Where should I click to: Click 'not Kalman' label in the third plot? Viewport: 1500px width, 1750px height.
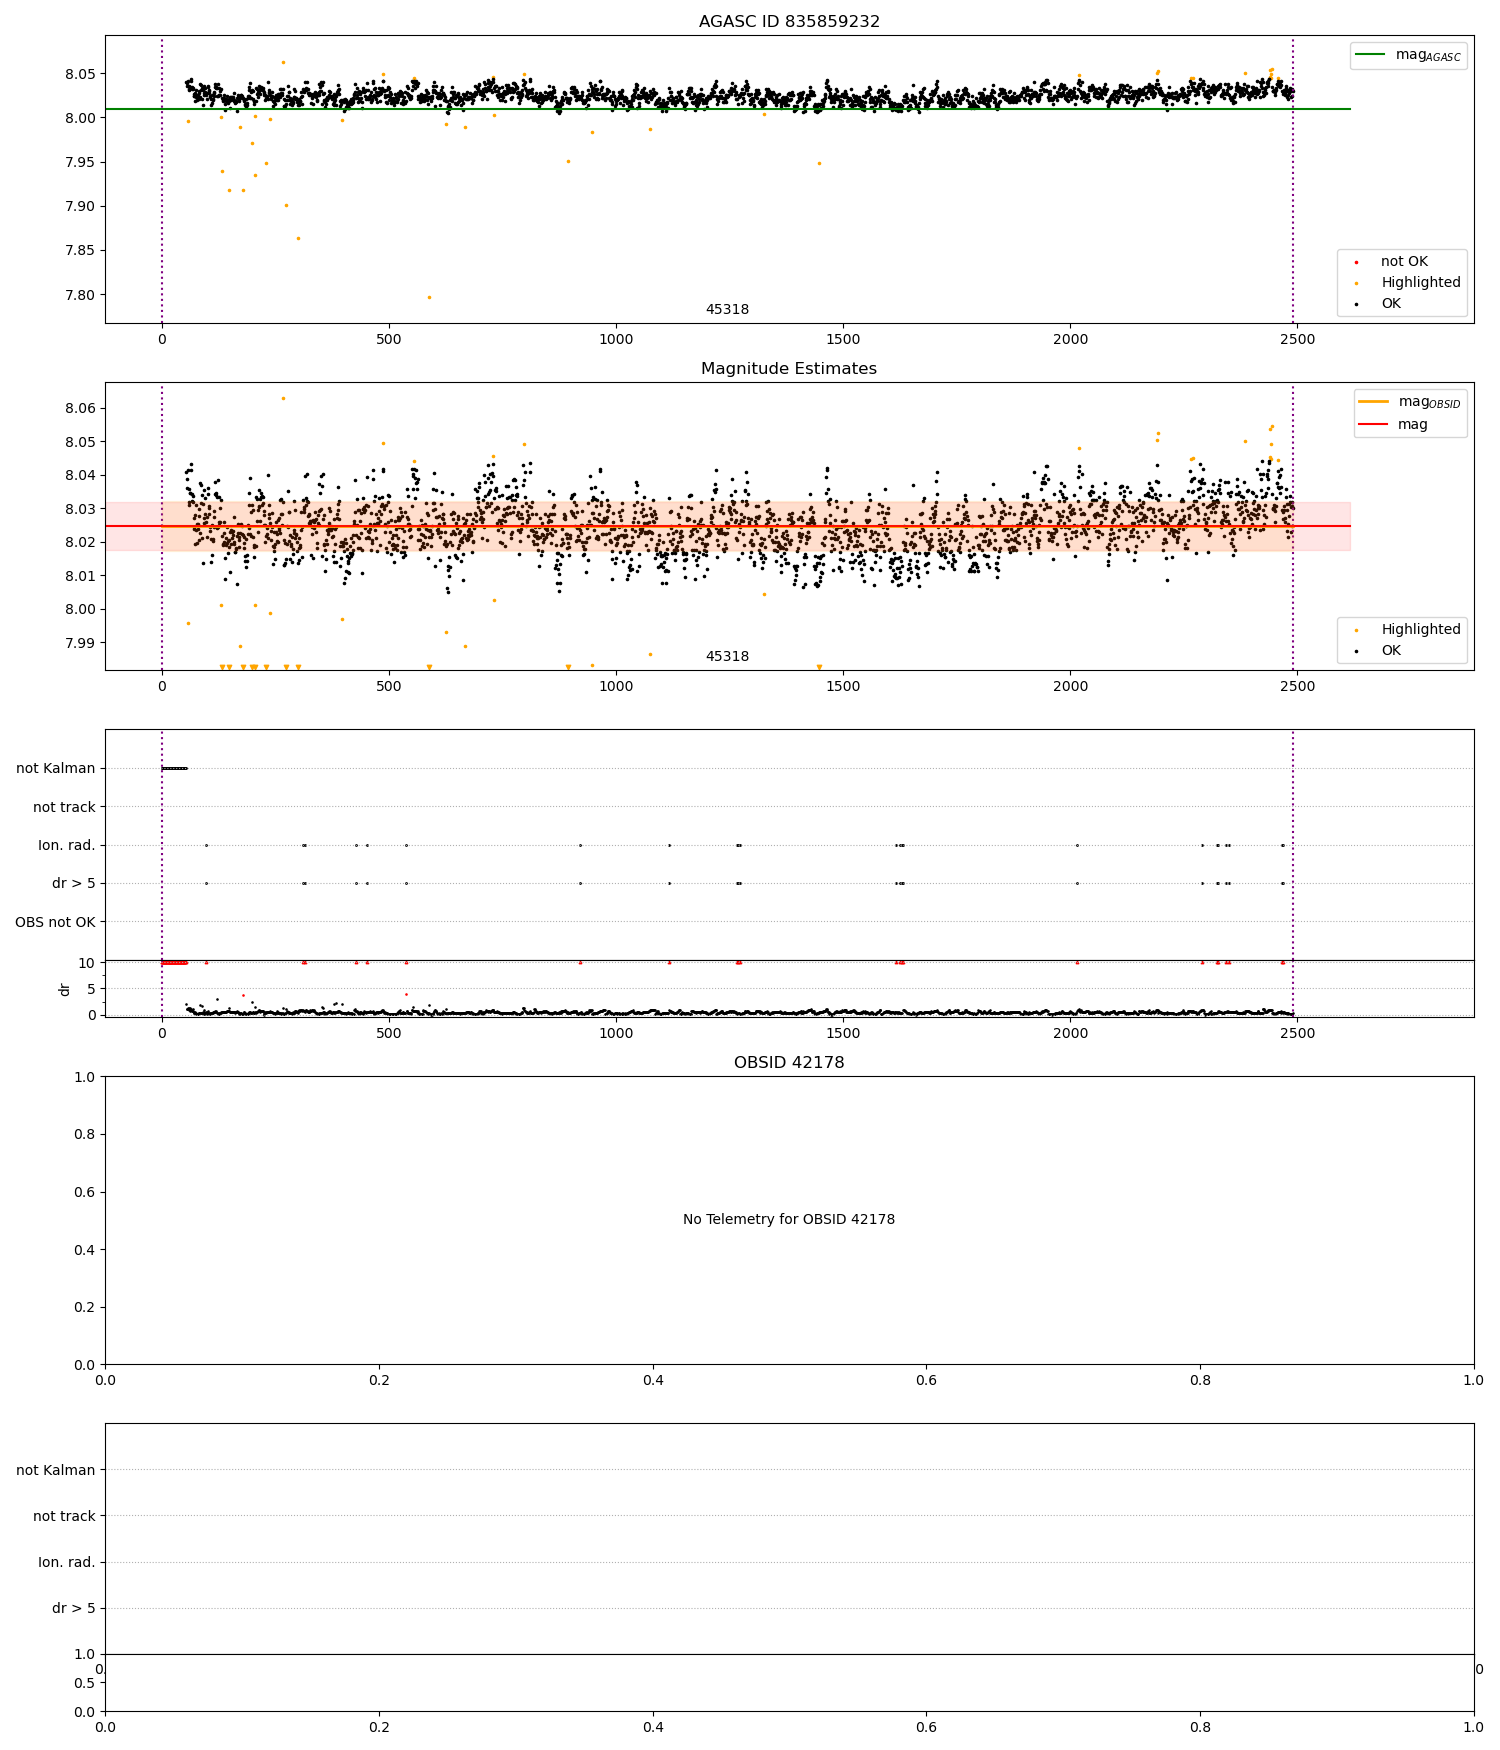coord(56,769)
